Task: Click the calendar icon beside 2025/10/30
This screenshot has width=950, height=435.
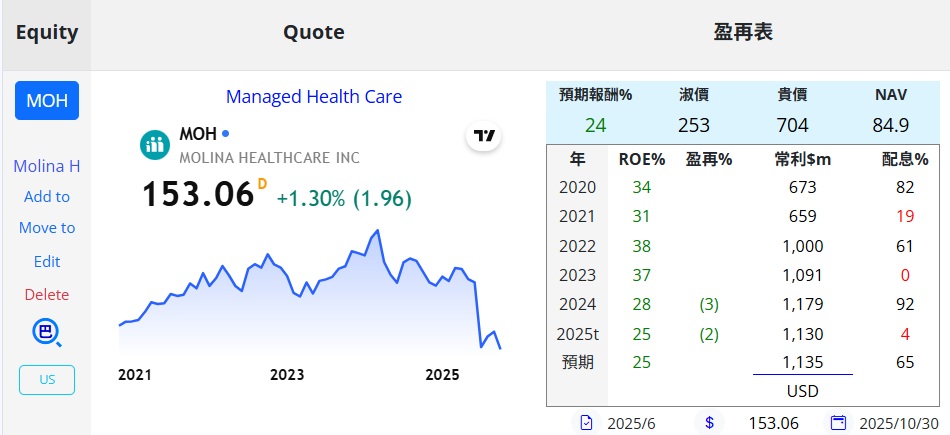Action: (838, 423)
